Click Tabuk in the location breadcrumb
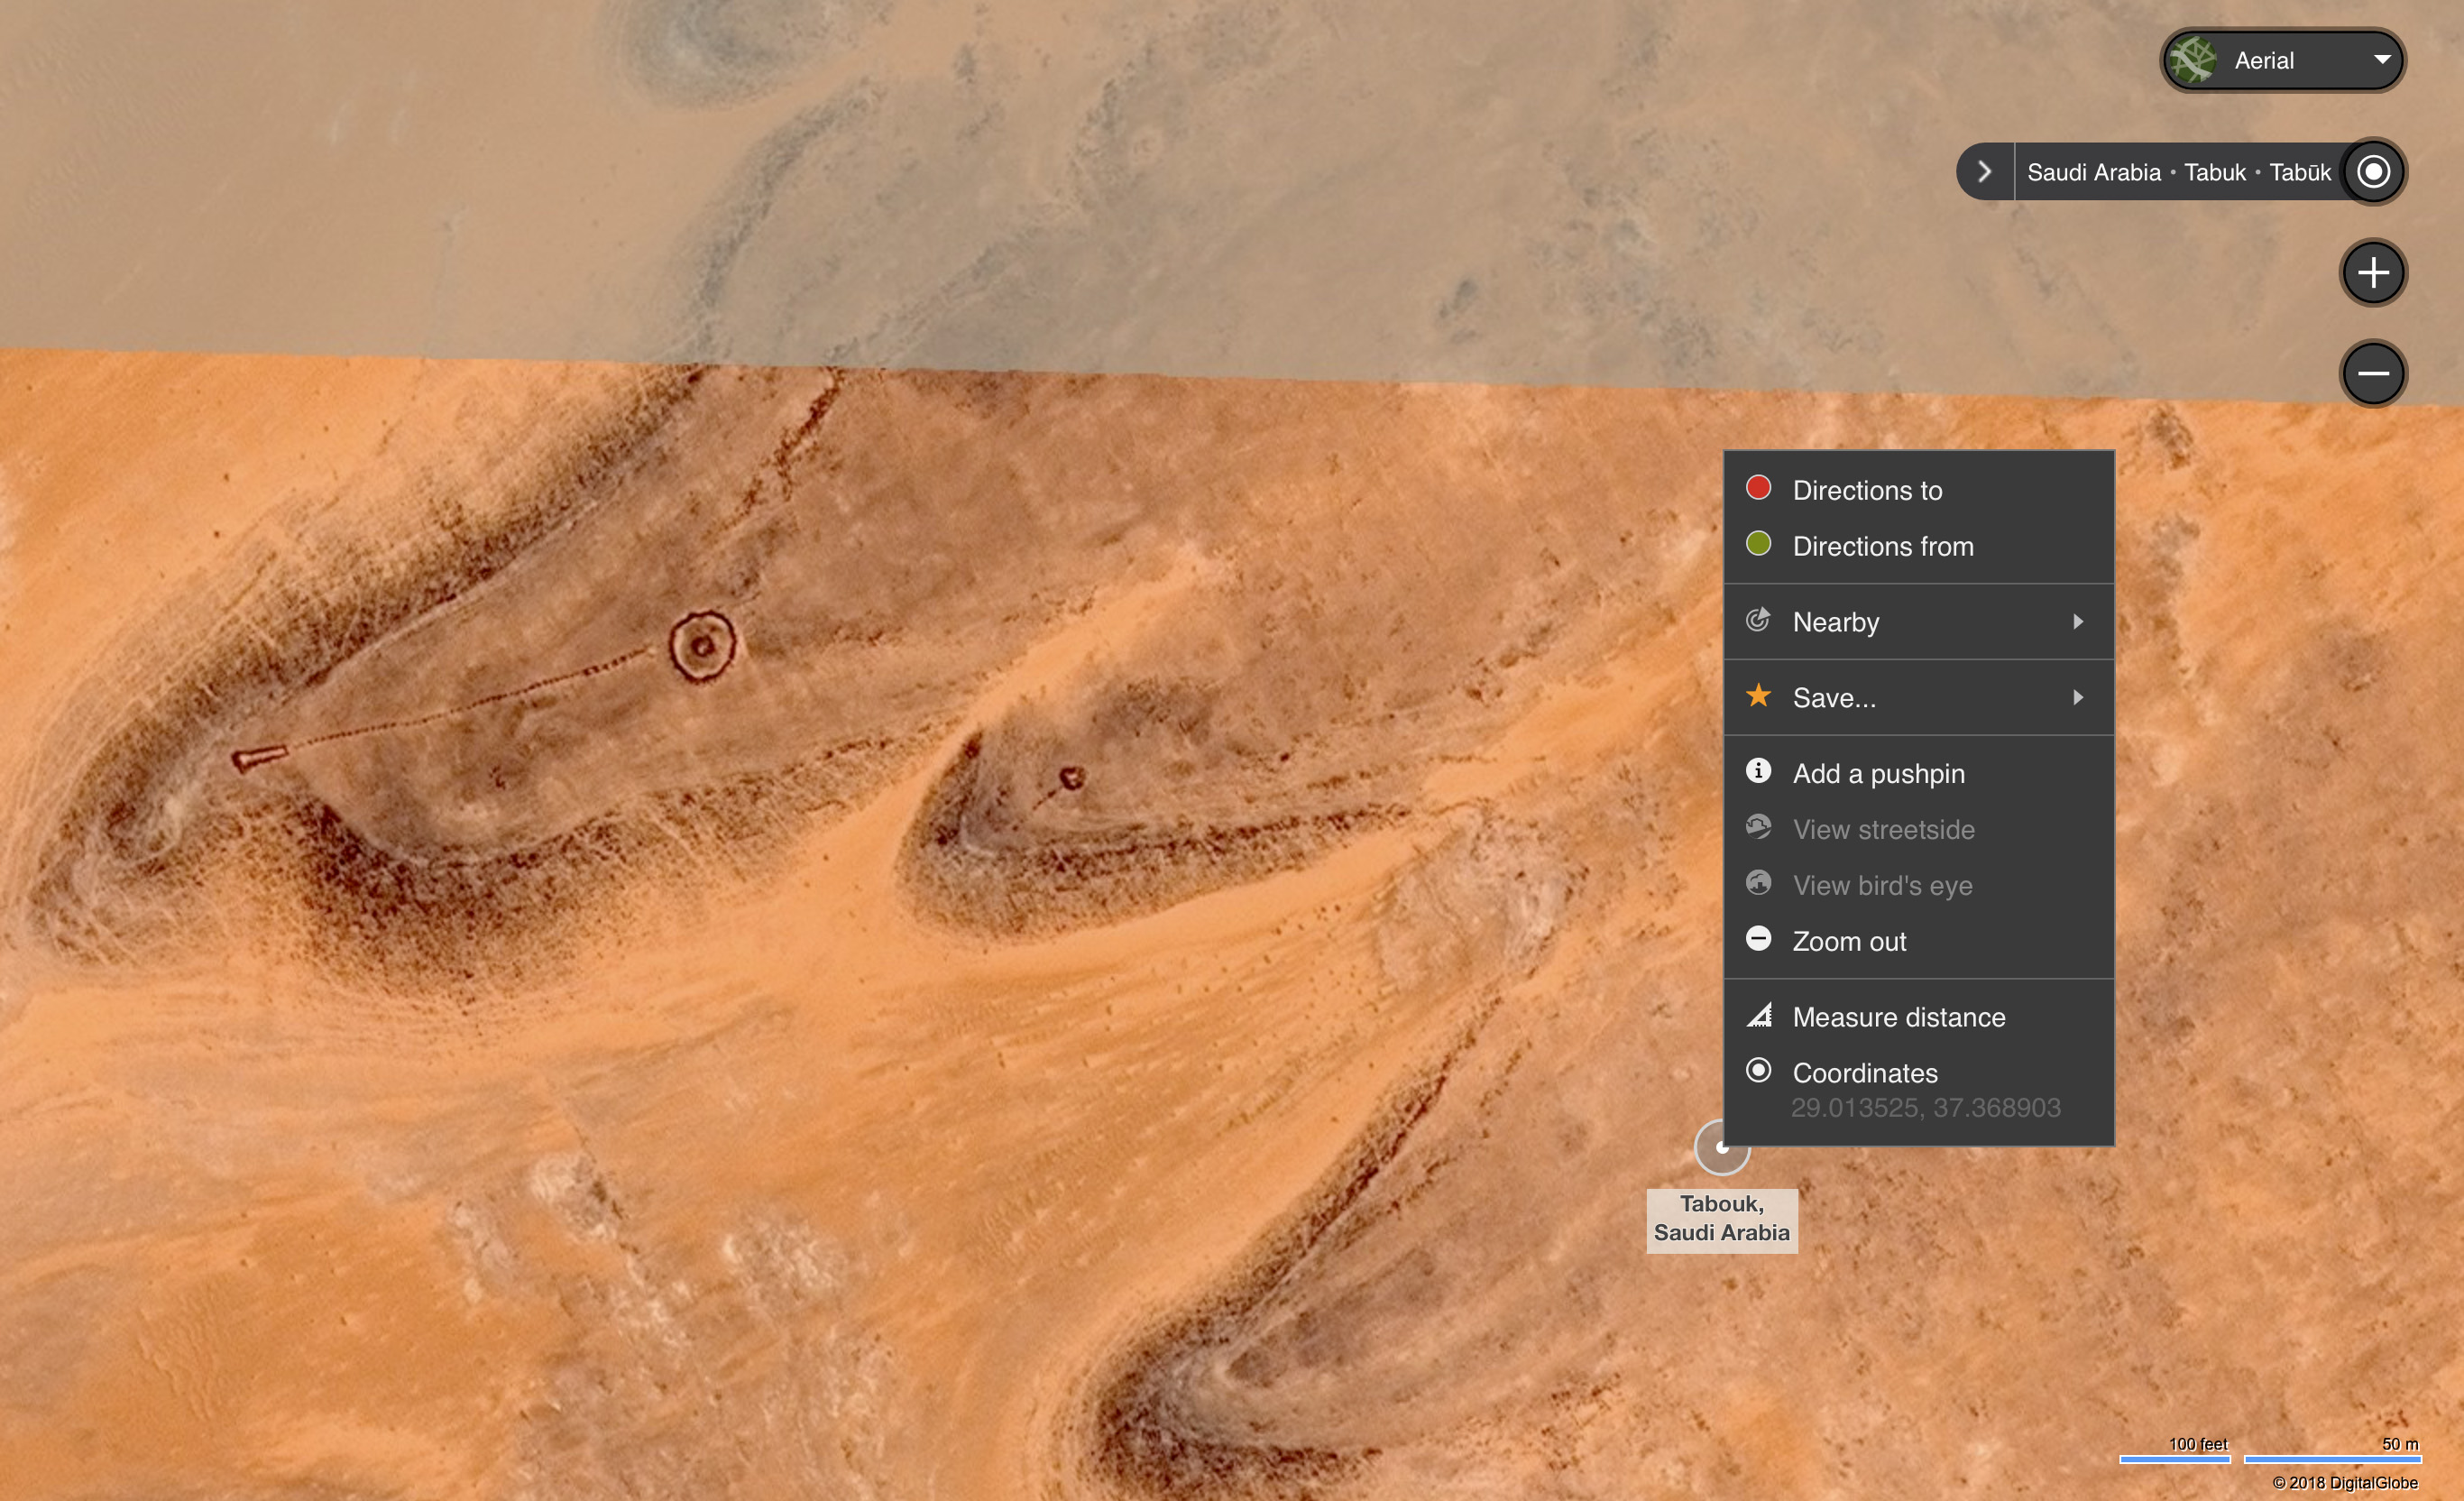Viewport: 2464px width, 1501px height. 2214,172
